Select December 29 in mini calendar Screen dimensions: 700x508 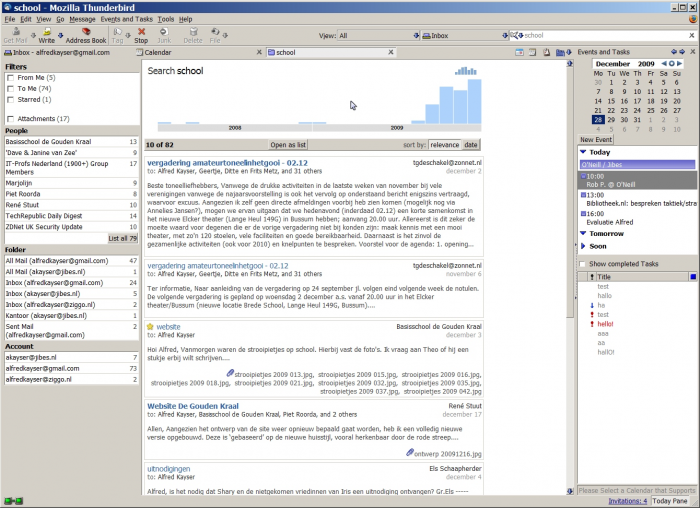611,120
